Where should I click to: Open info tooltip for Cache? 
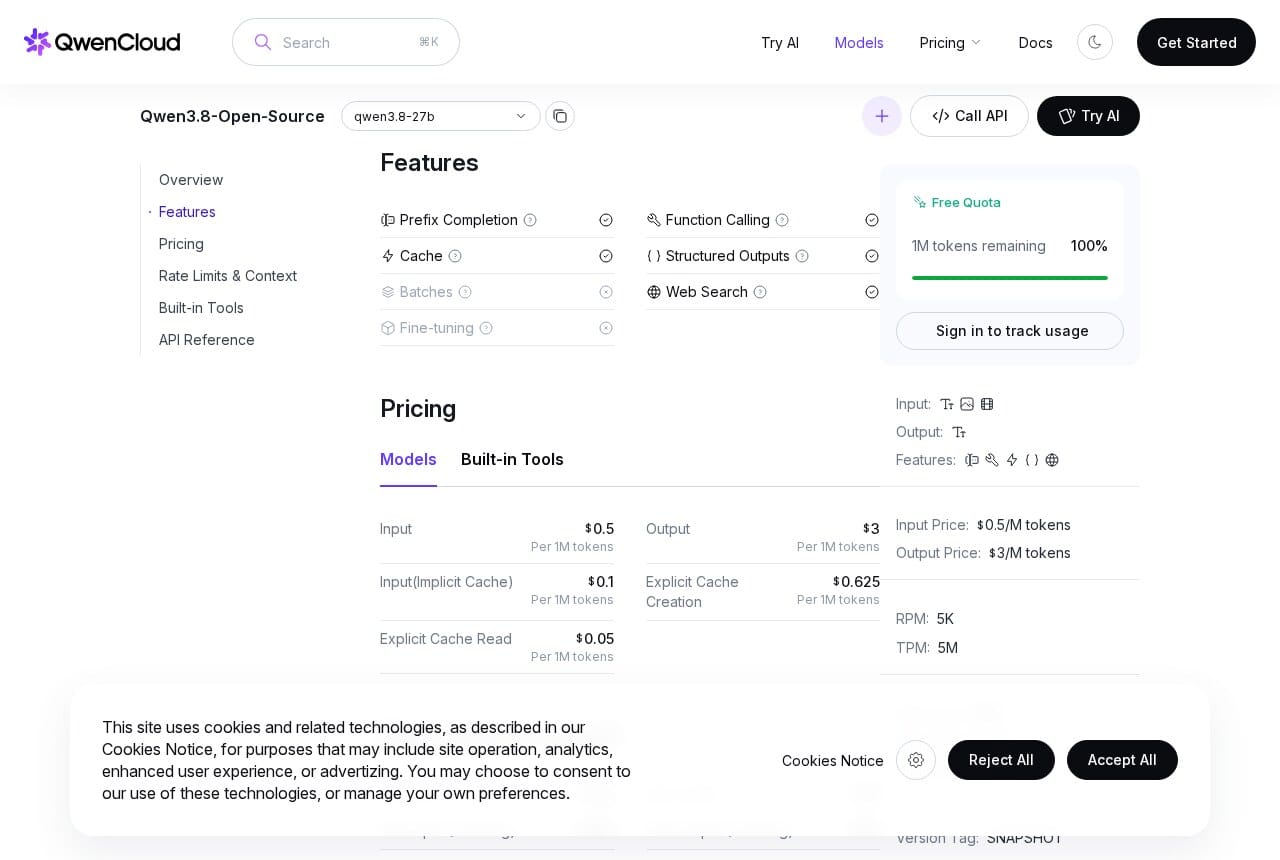pyautogui.click(x=455, y=256)
